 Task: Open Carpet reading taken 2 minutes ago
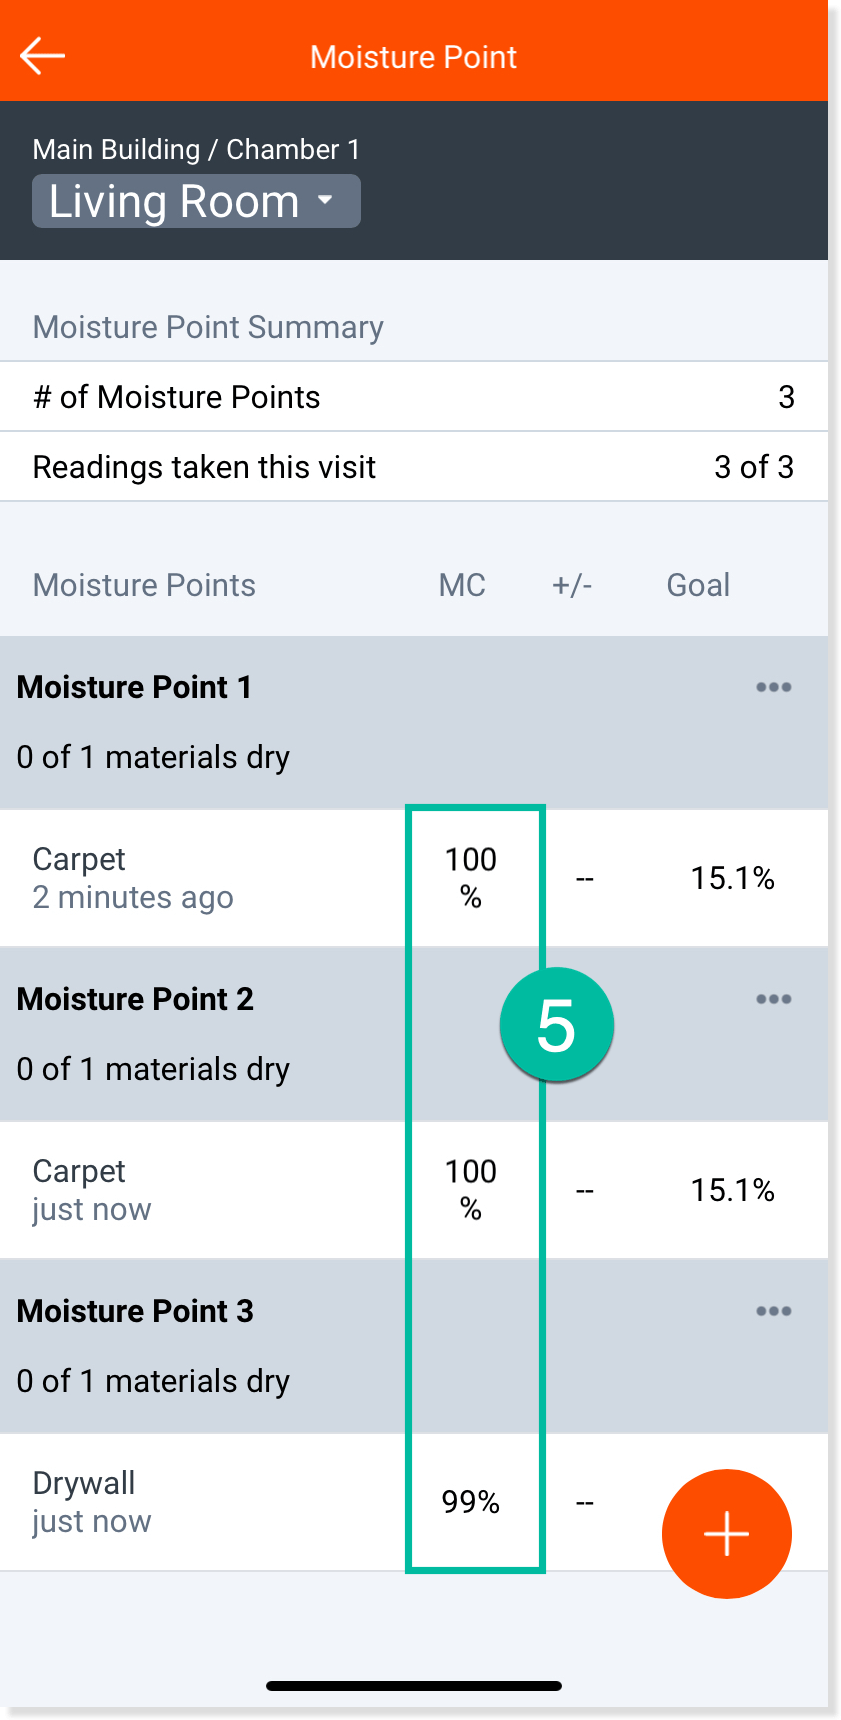tap(133, 878)
